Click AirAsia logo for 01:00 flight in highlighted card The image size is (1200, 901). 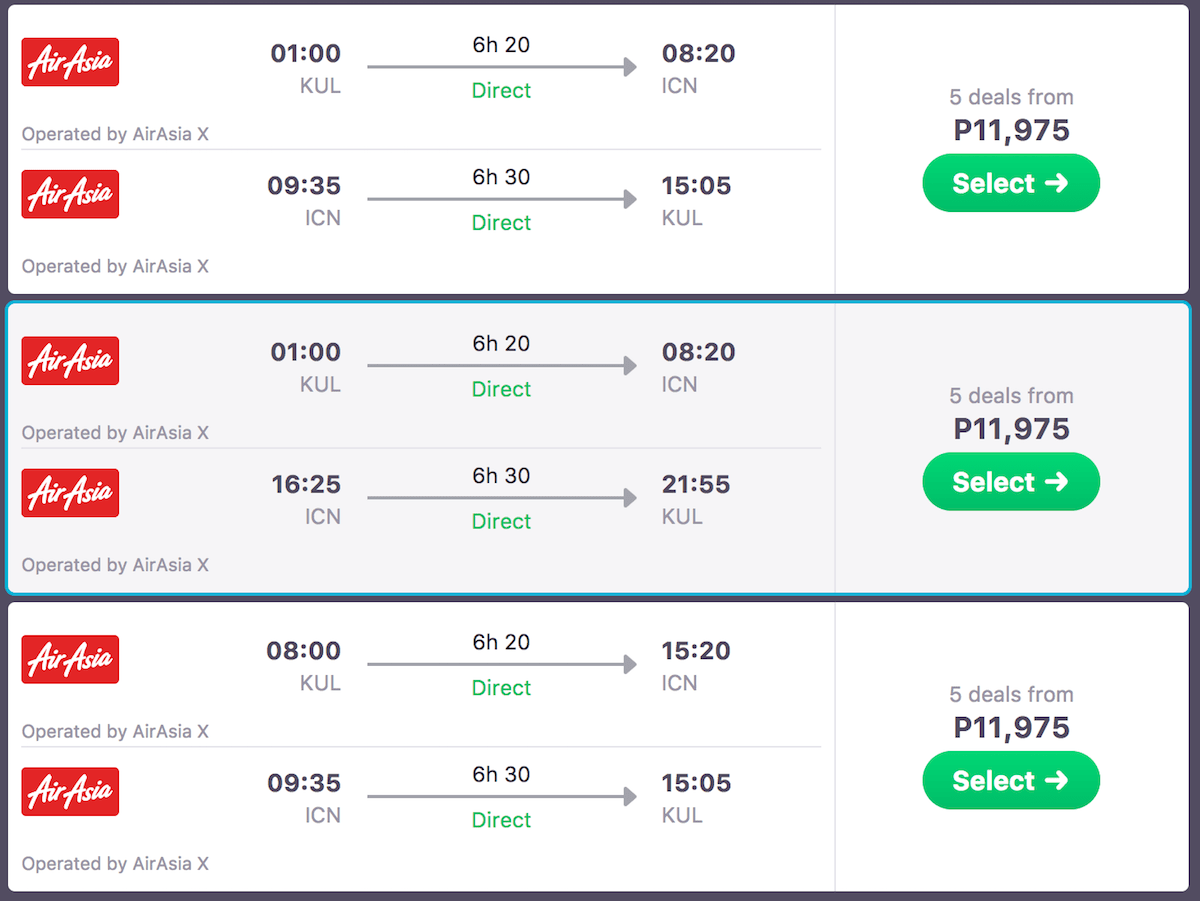tap(70, 361)
